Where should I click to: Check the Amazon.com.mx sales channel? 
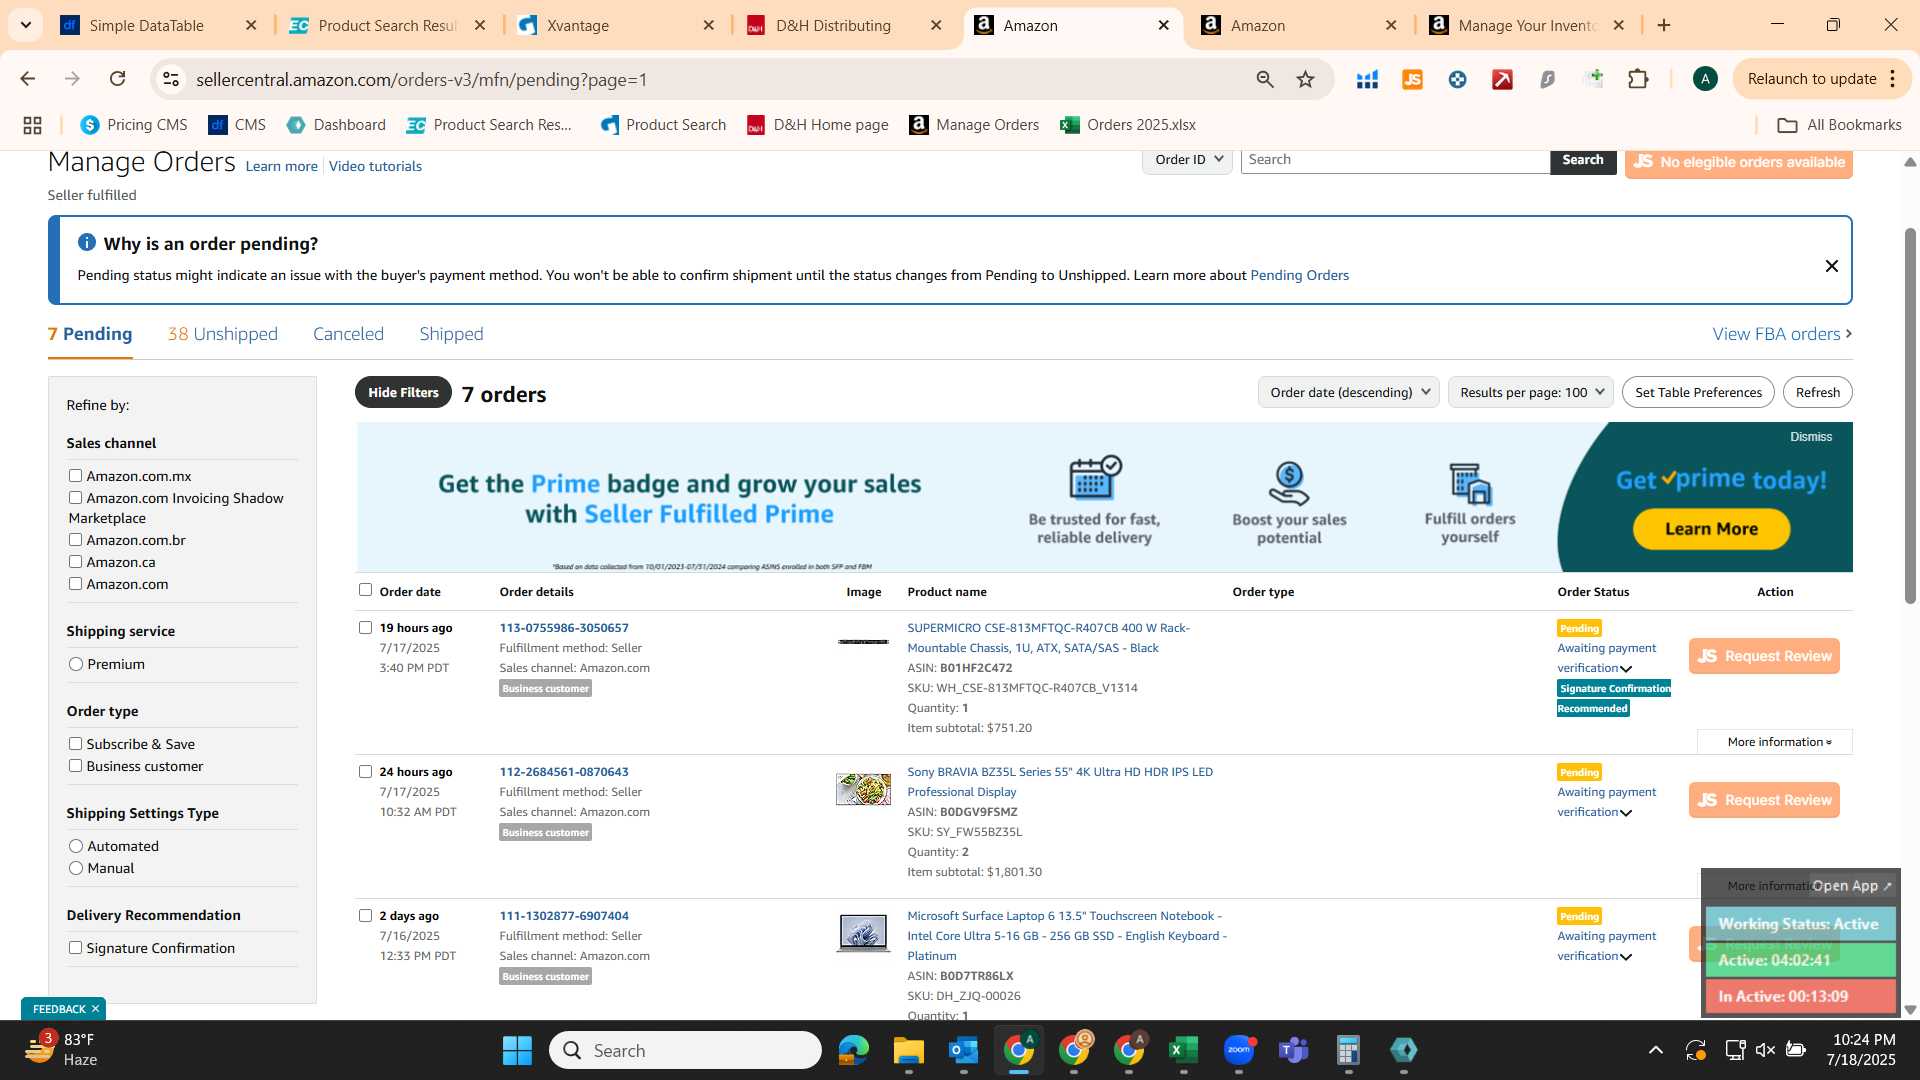click(75, 476)
